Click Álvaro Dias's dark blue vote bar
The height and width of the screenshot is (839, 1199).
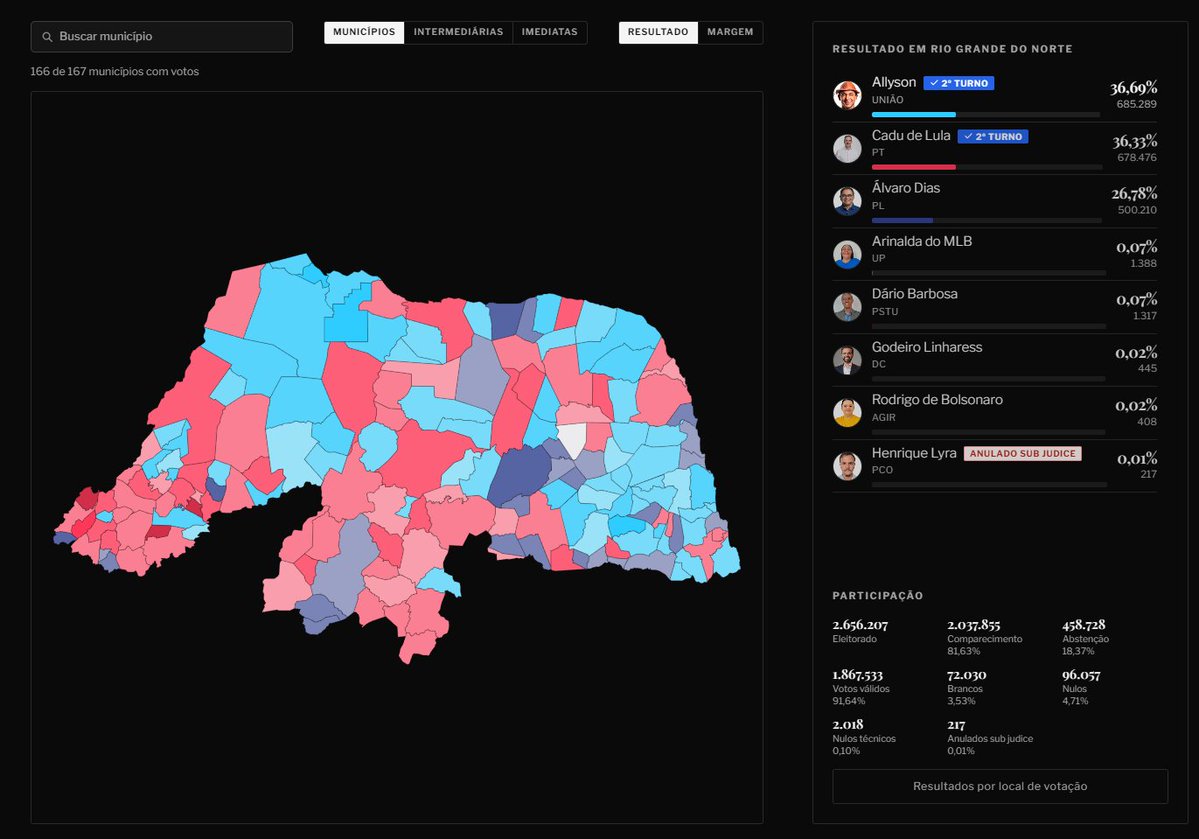(902, 220)
